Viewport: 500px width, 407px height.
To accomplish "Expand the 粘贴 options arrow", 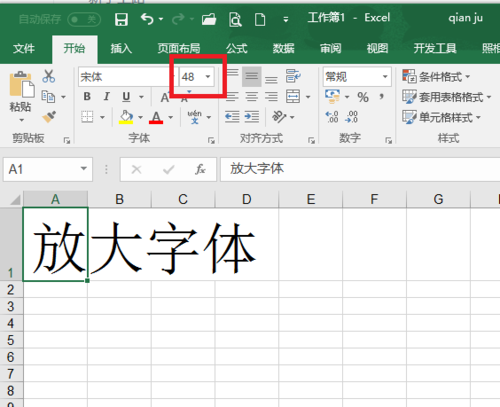I will point(21,120).
